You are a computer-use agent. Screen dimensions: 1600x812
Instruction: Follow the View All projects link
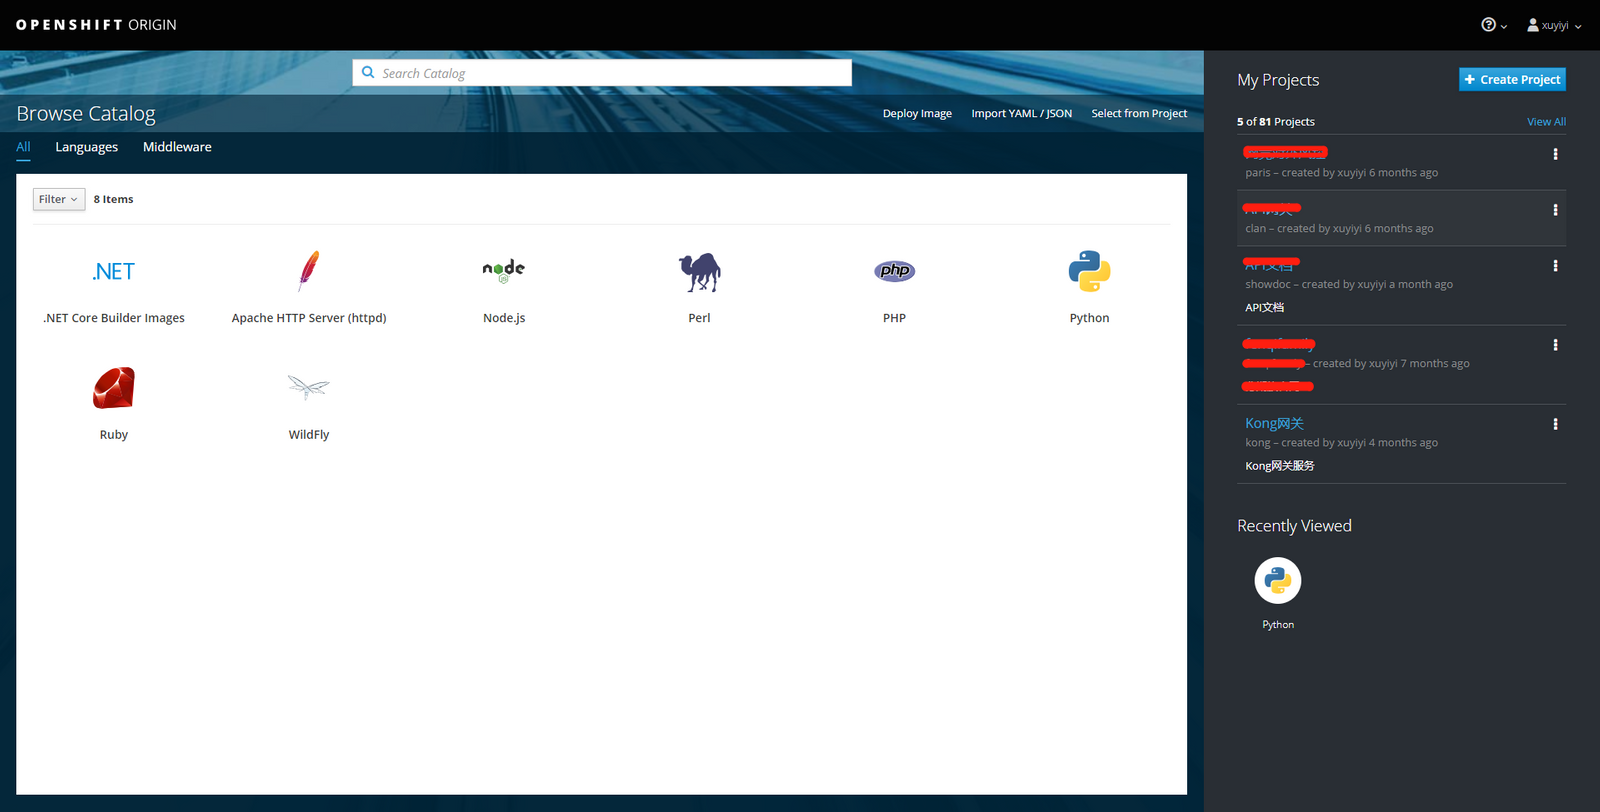tap(1545, 122)
